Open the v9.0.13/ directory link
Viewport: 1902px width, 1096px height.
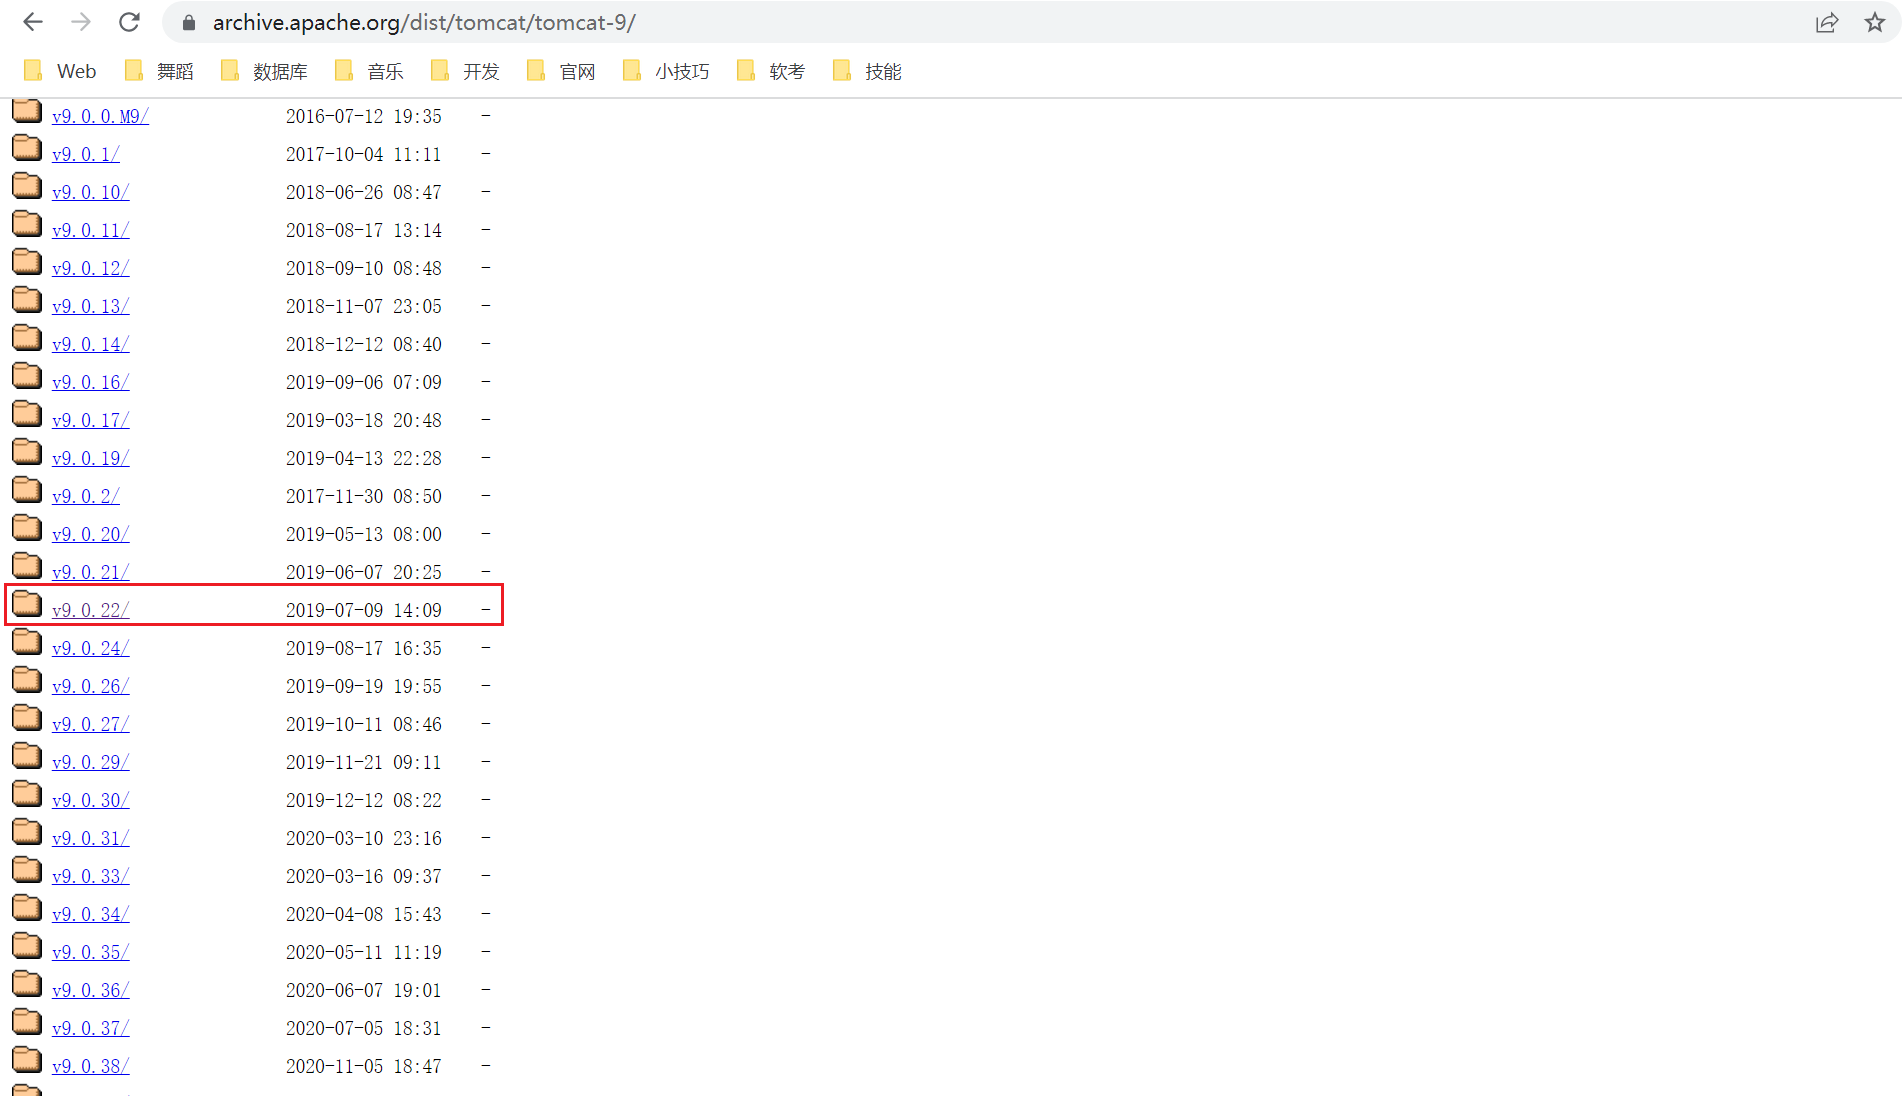click(90, 306)
